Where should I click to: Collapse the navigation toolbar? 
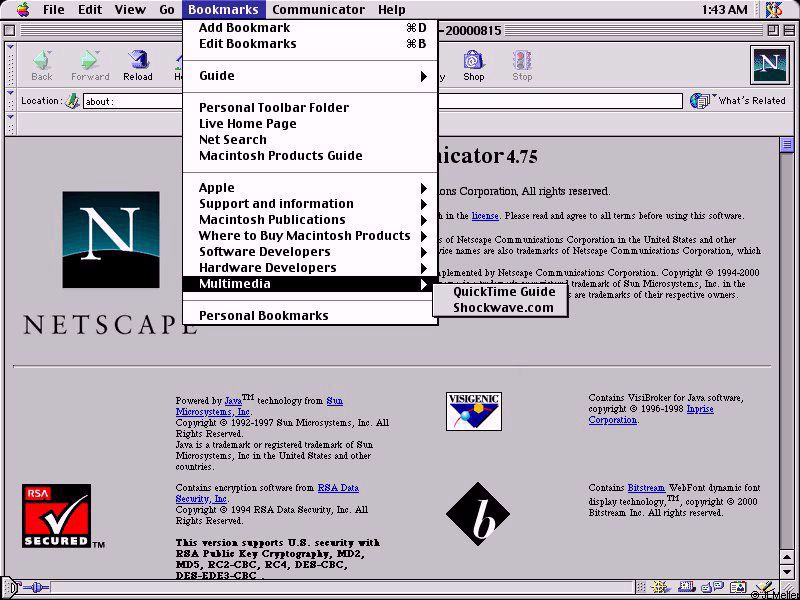pyautogui.click(x=11, y=65)
